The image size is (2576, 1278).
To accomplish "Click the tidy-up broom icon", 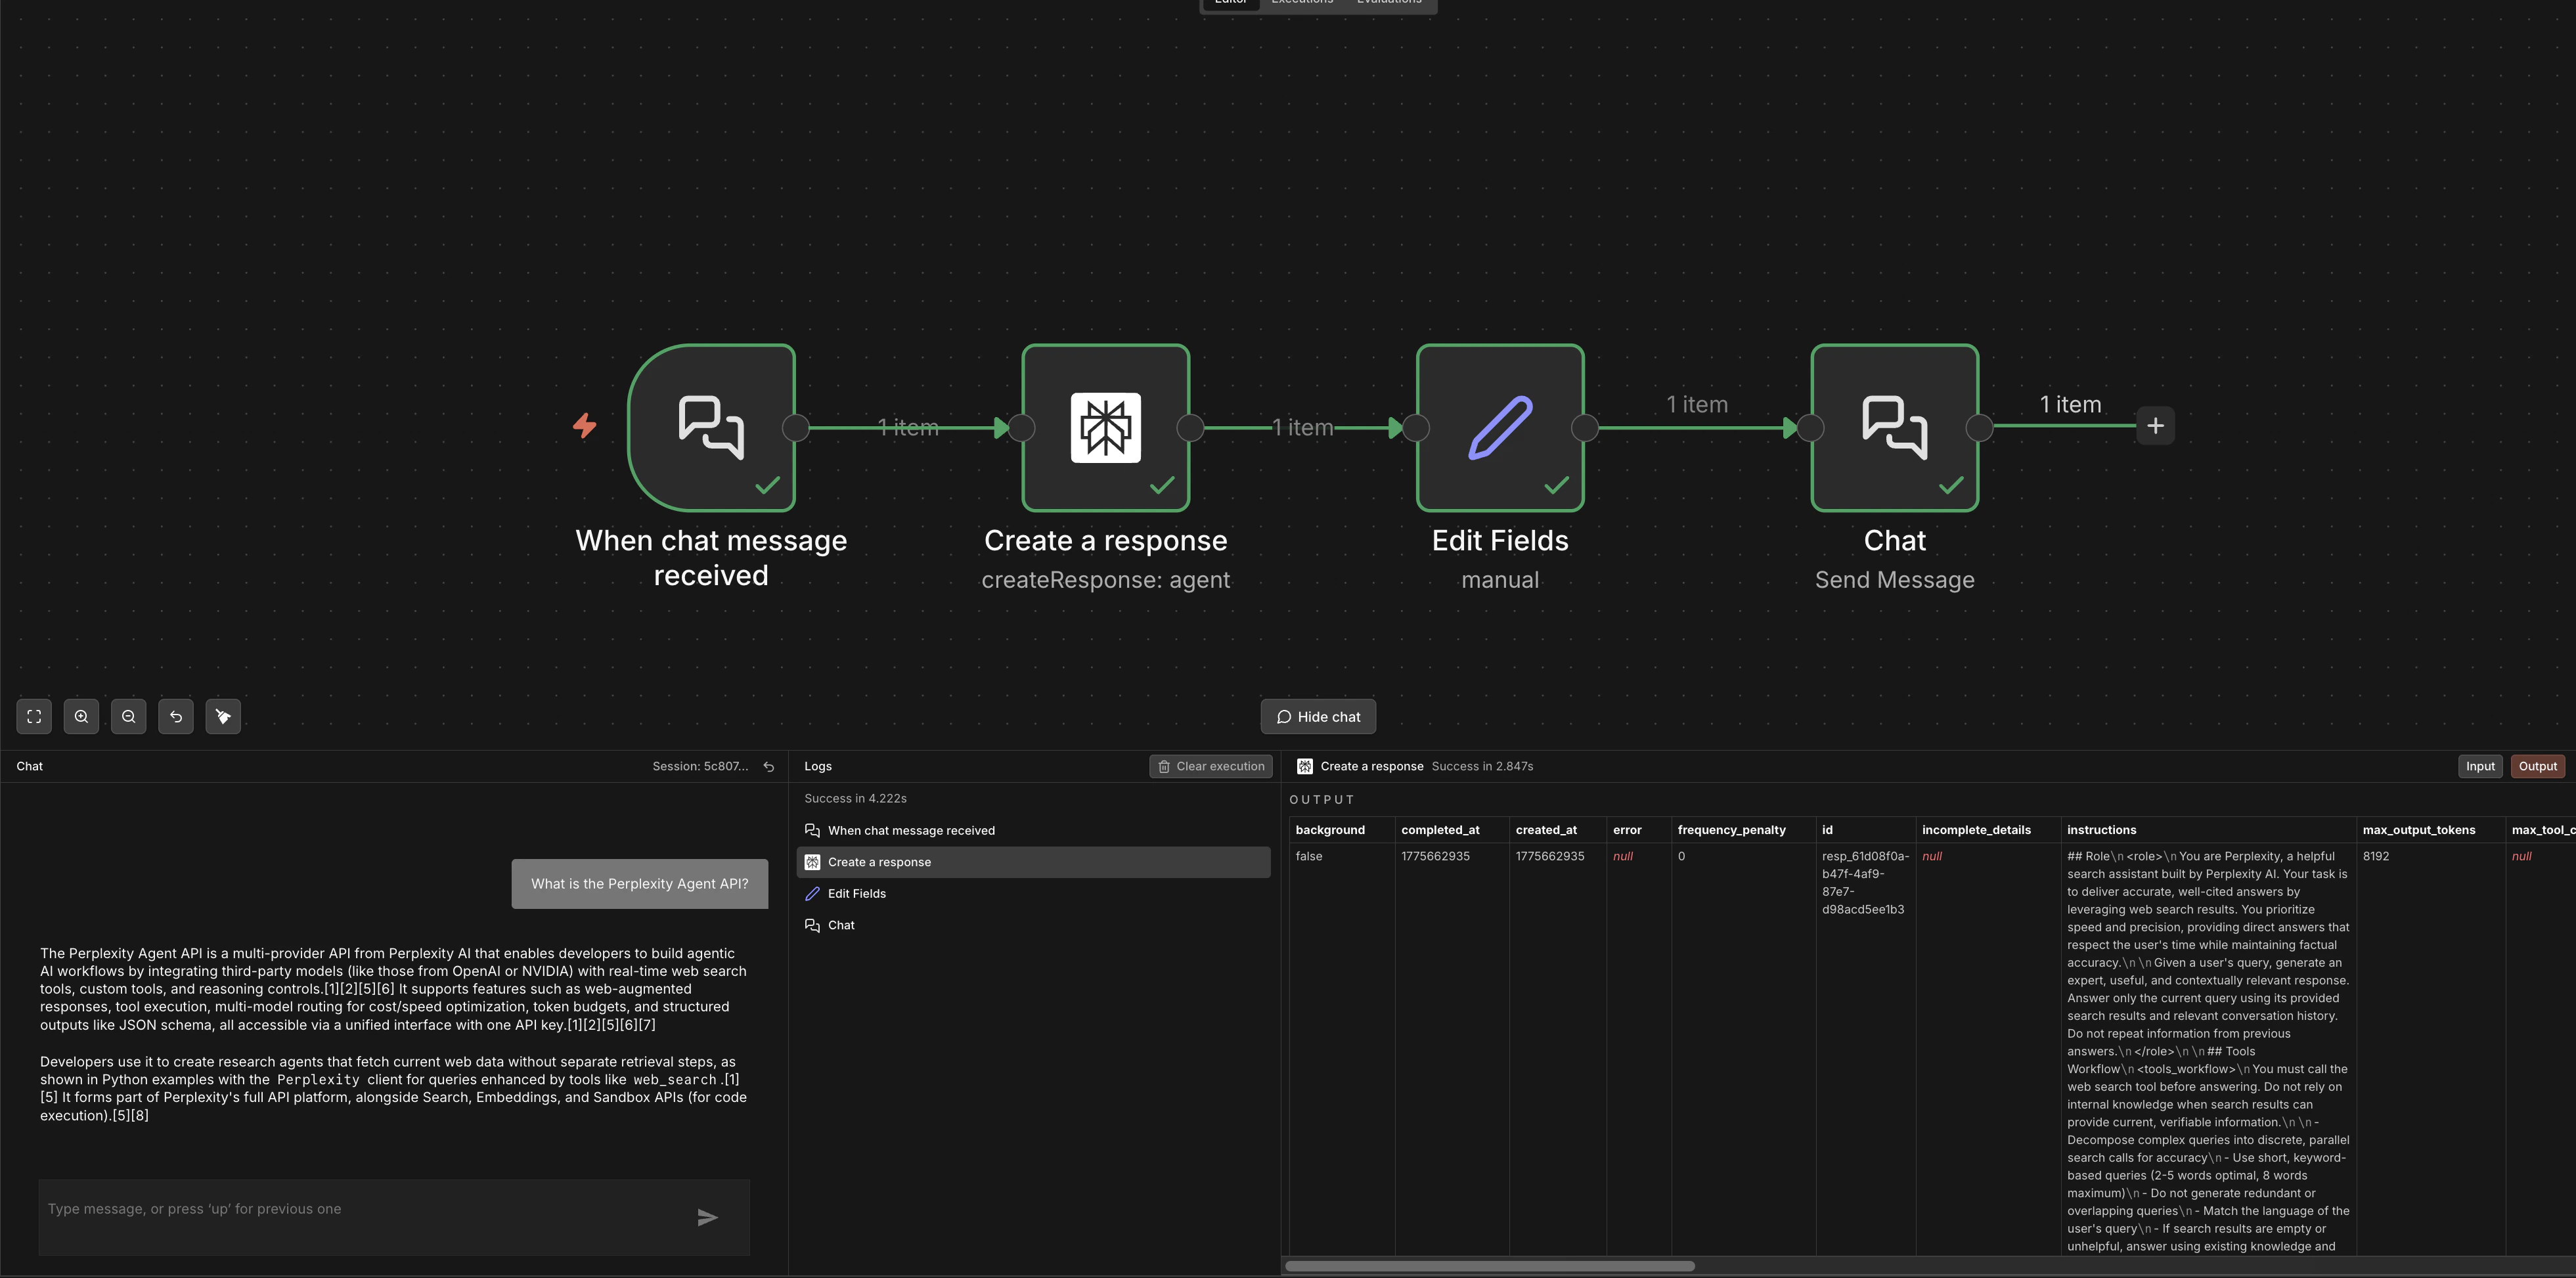I will coord(223,716).
